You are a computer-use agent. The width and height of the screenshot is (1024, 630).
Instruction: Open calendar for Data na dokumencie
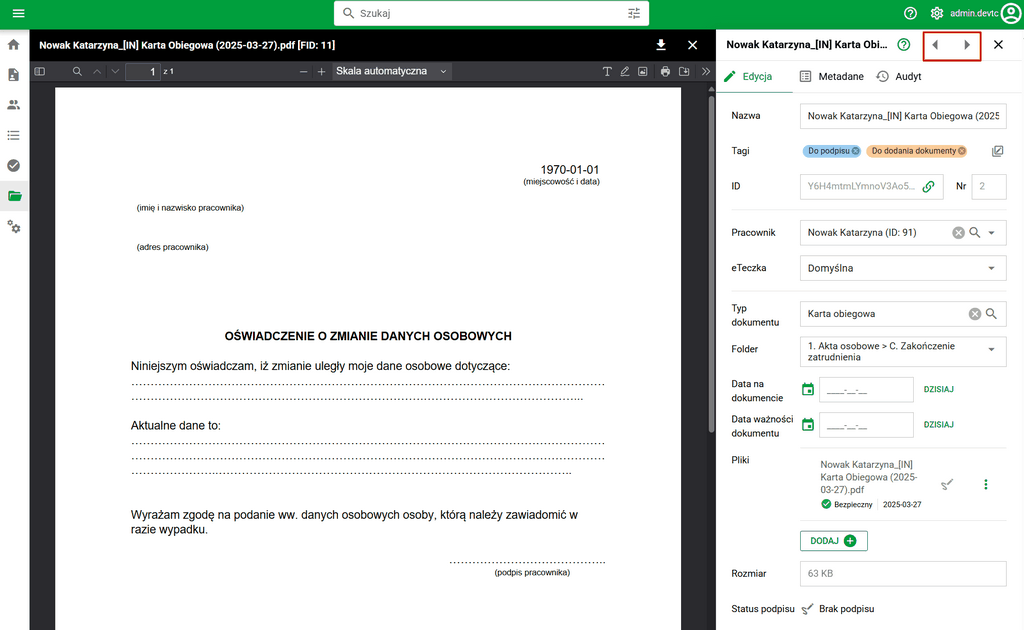[808, 389]
